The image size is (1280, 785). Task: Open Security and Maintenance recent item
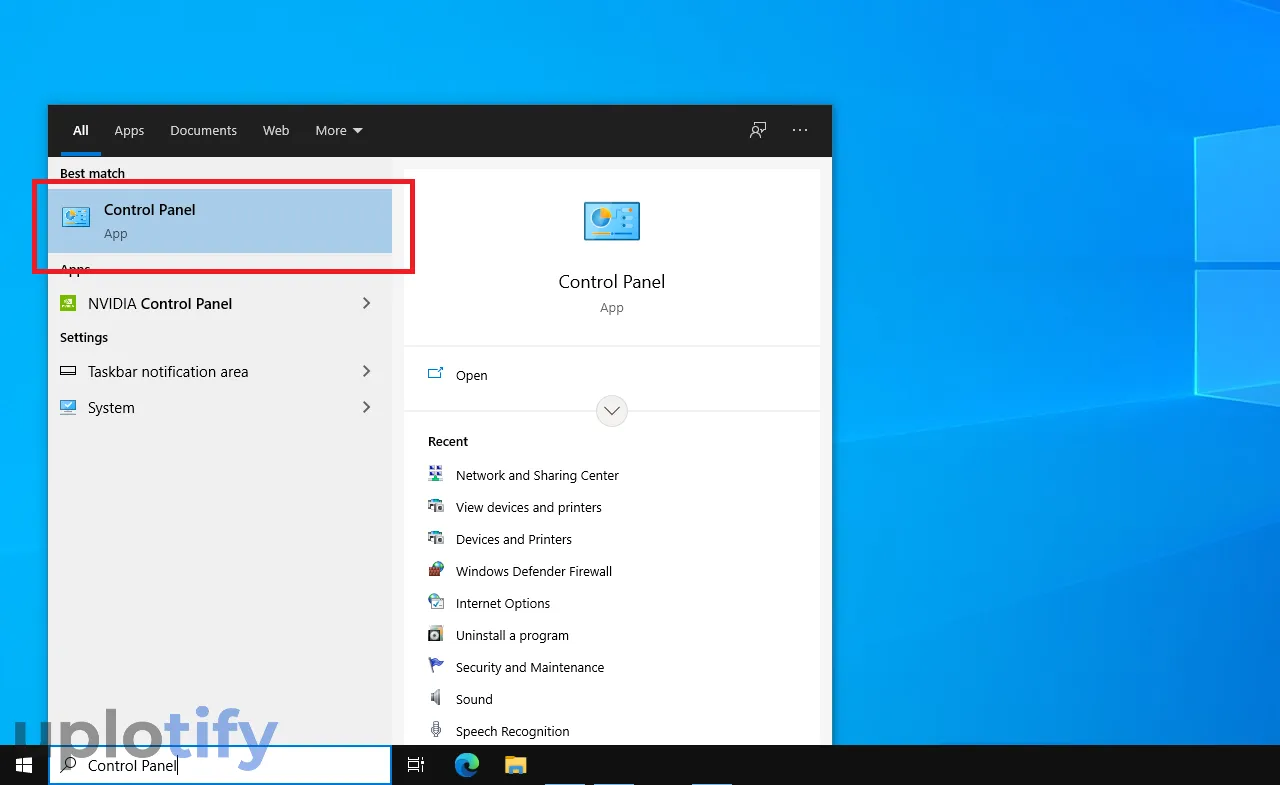(x=530, y=667)
